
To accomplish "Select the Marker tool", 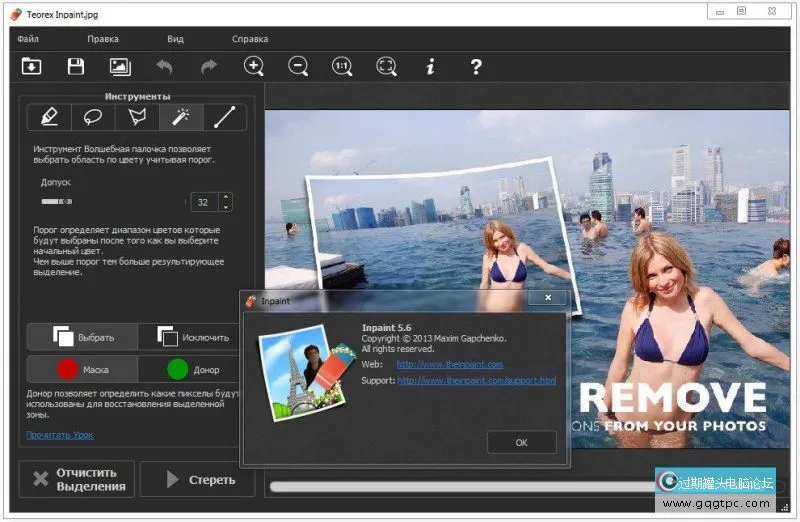I will click(49, 117).
